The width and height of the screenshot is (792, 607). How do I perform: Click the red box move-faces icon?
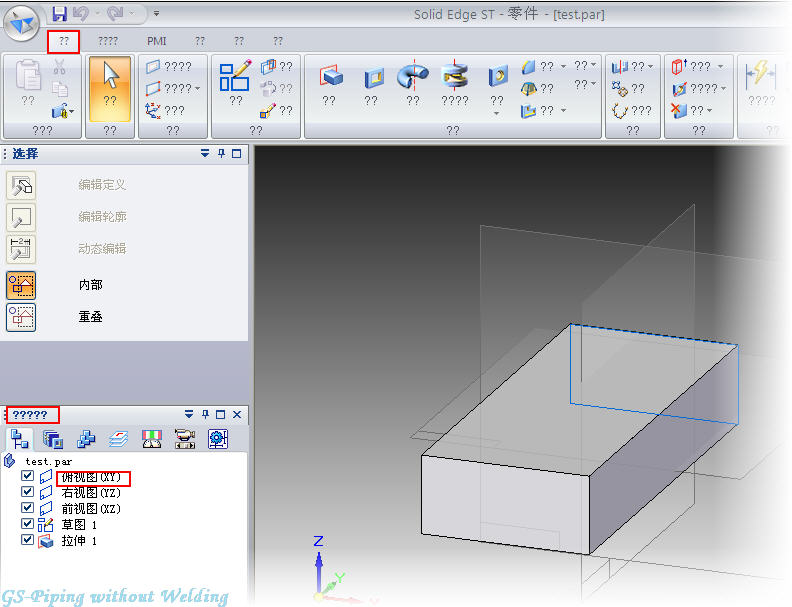pyautogui.click(x=679, y=66)
